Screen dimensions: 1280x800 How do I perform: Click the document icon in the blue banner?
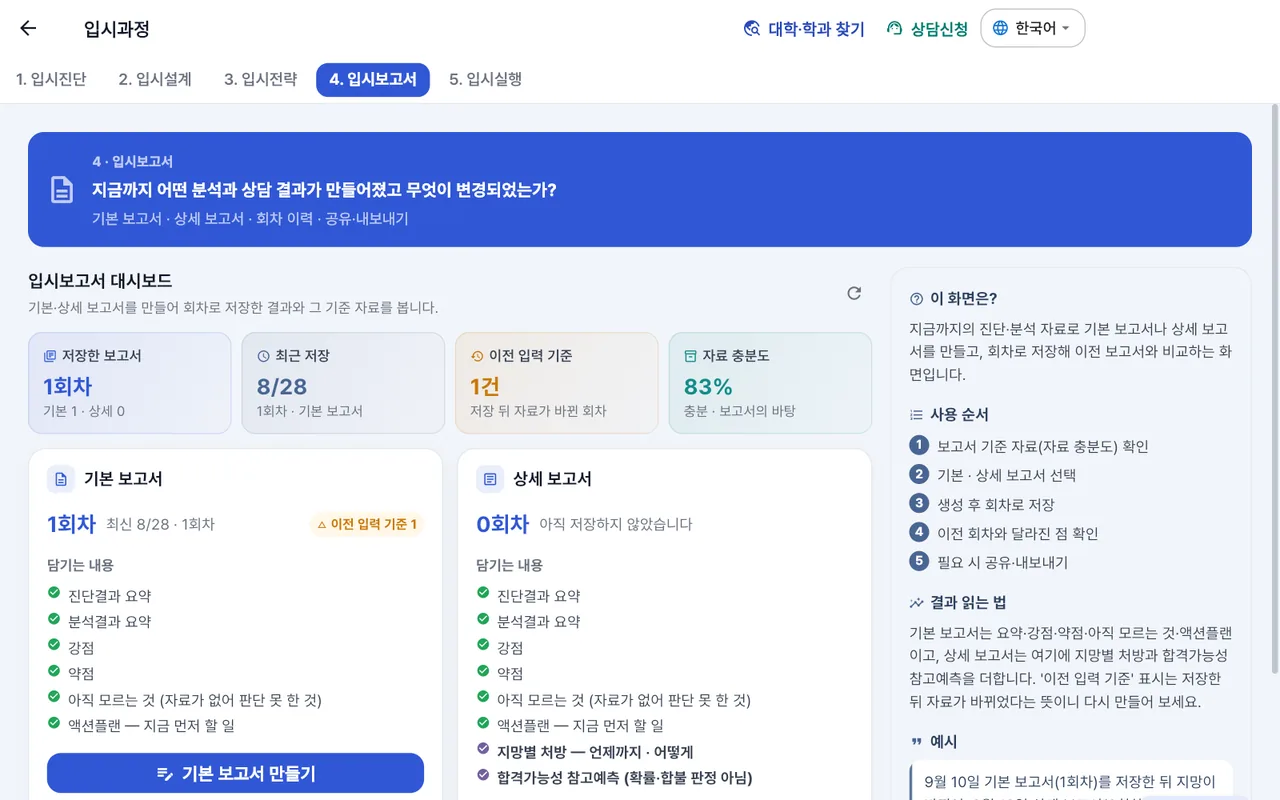tap(62, 189)
